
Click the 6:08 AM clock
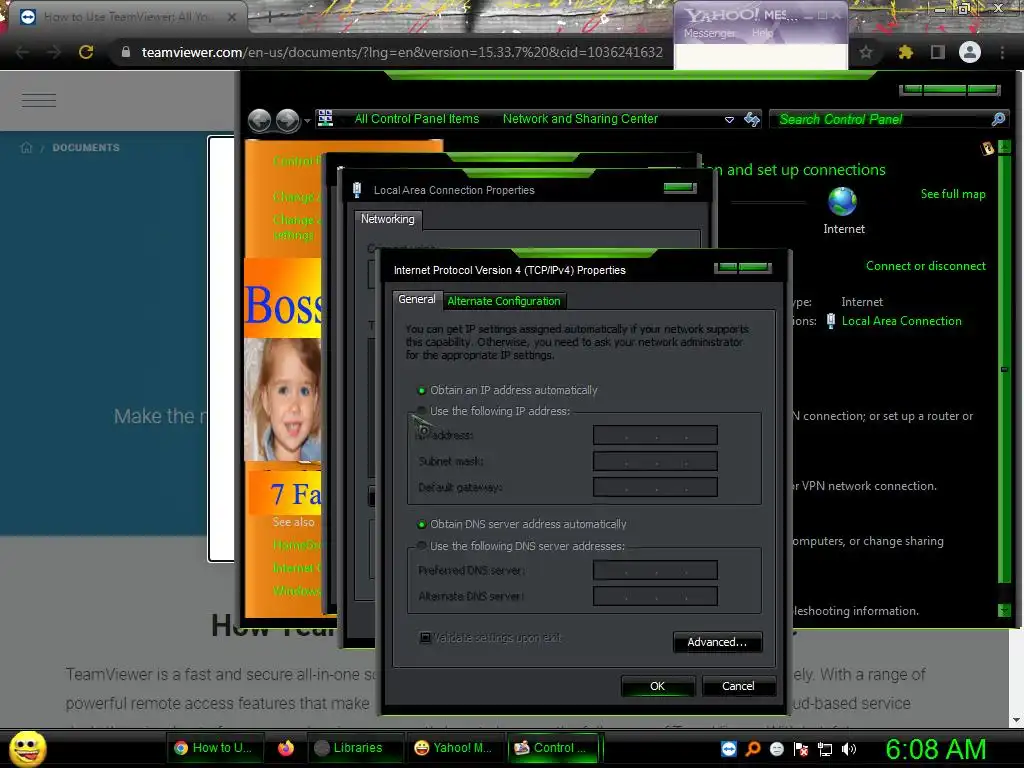(x=936, y=749)
